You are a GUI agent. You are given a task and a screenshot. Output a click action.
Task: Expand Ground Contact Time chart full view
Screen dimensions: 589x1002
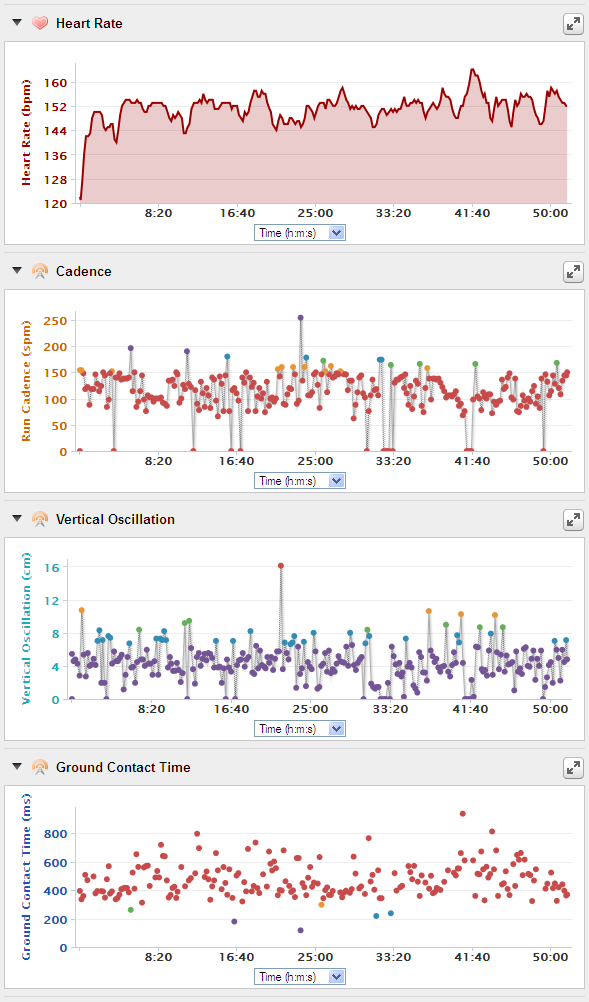573,767
